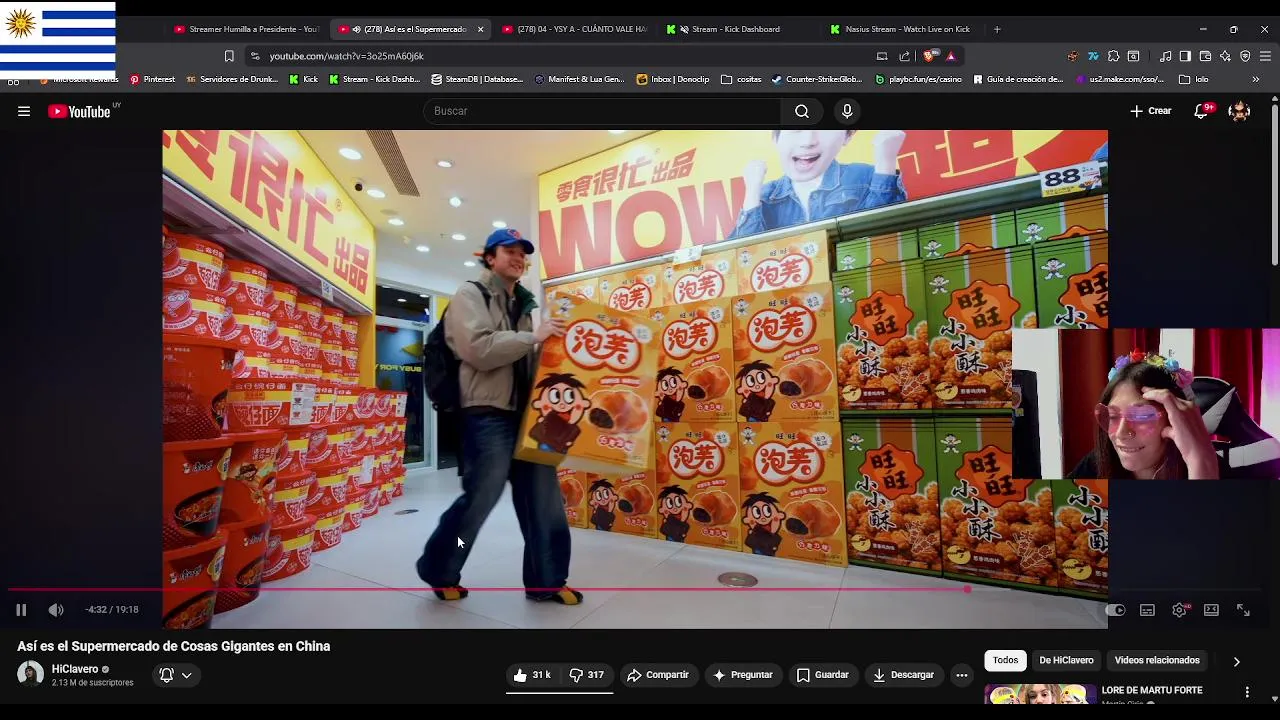Image resolution: width=1280 pixels, height=720 pixels.
Task: Open Brave Rewards triangle icon
Action: 951,56
